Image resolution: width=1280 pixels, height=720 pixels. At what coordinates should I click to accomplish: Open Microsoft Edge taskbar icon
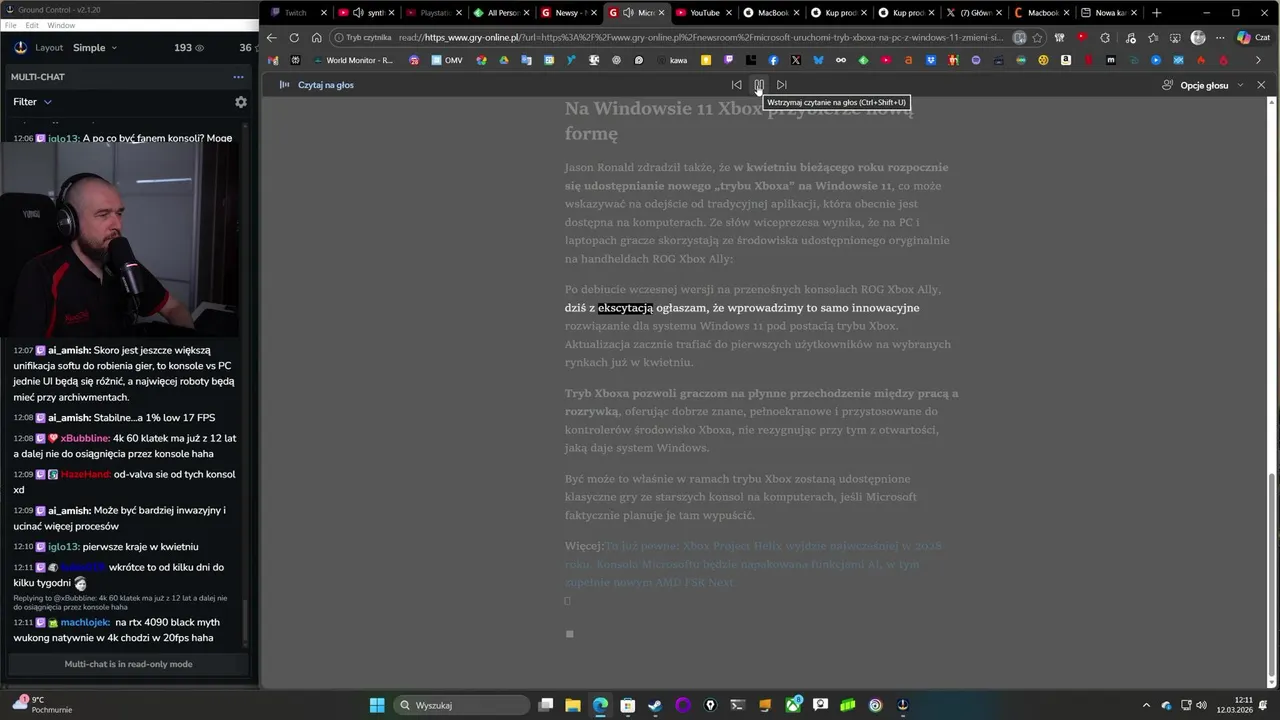coord(600,705)
